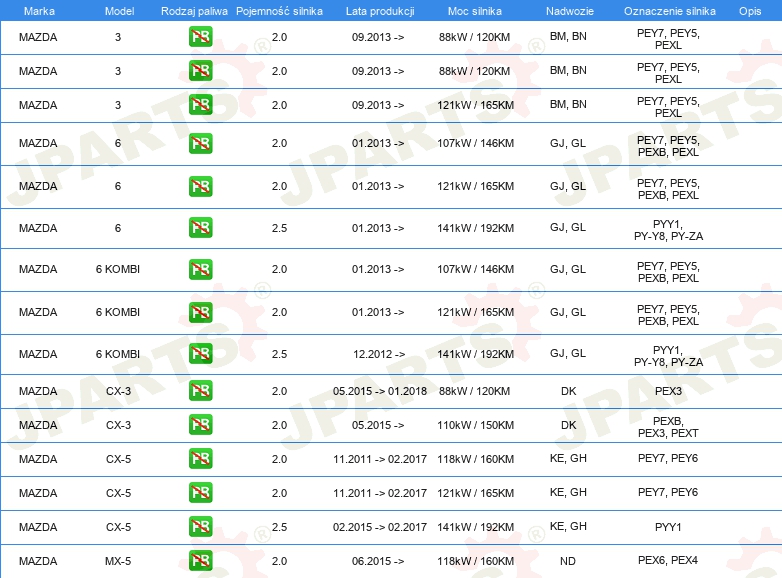Click the fuel icon for the CX-5 121kW row
The height and width of the screenshot is (578, 782).
(x=200, y=493)
